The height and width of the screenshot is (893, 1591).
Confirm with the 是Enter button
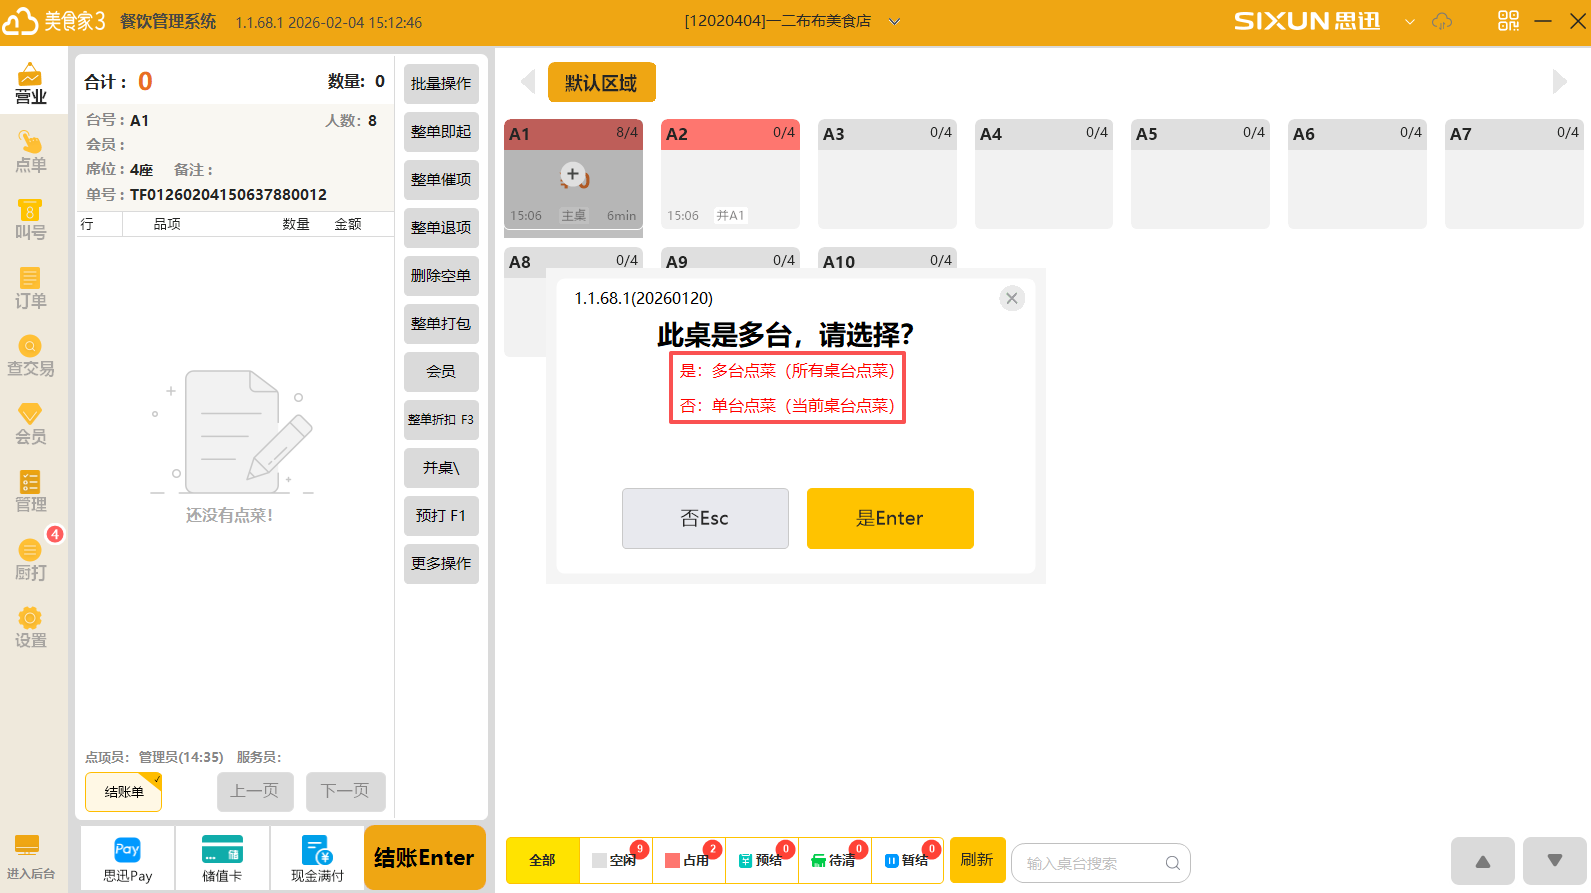(889, 518)
